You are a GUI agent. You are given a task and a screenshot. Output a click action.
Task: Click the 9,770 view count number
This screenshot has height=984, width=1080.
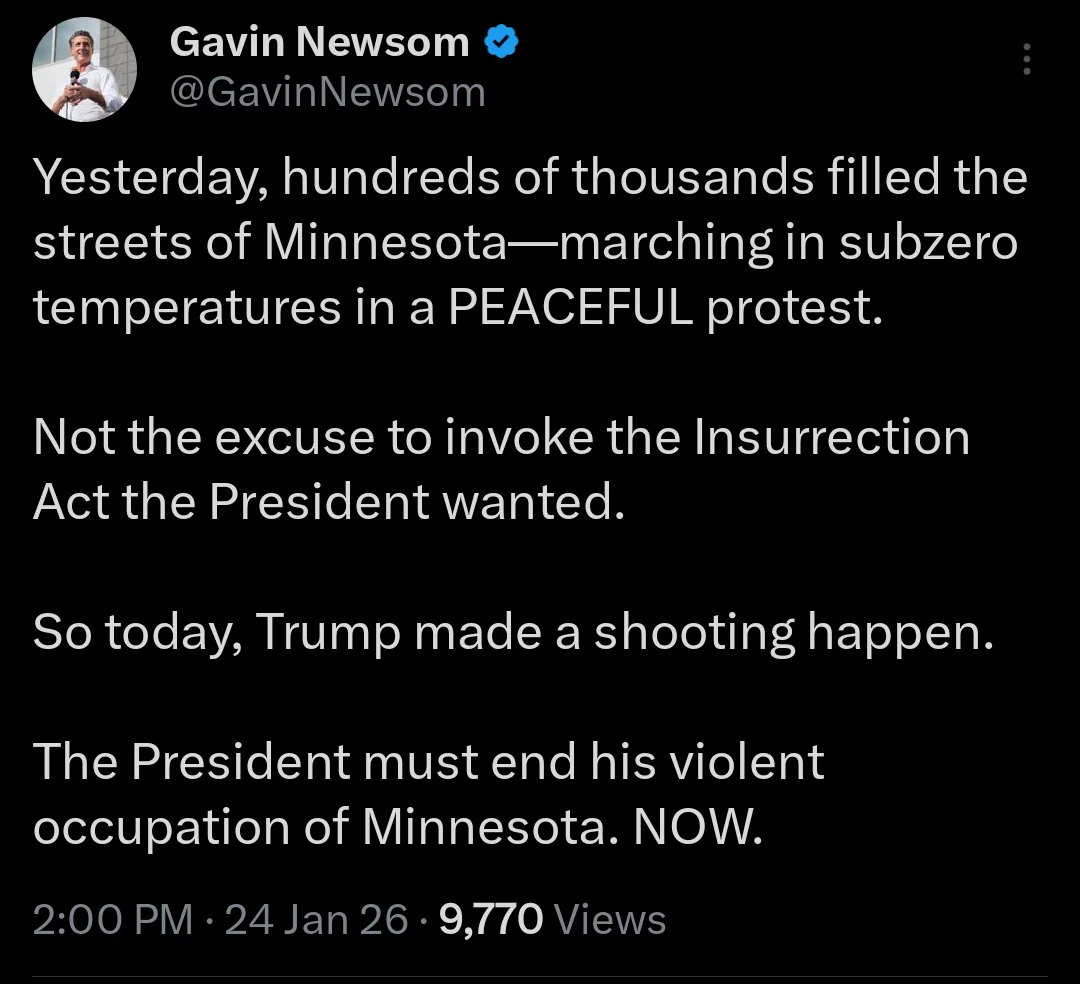490,919
